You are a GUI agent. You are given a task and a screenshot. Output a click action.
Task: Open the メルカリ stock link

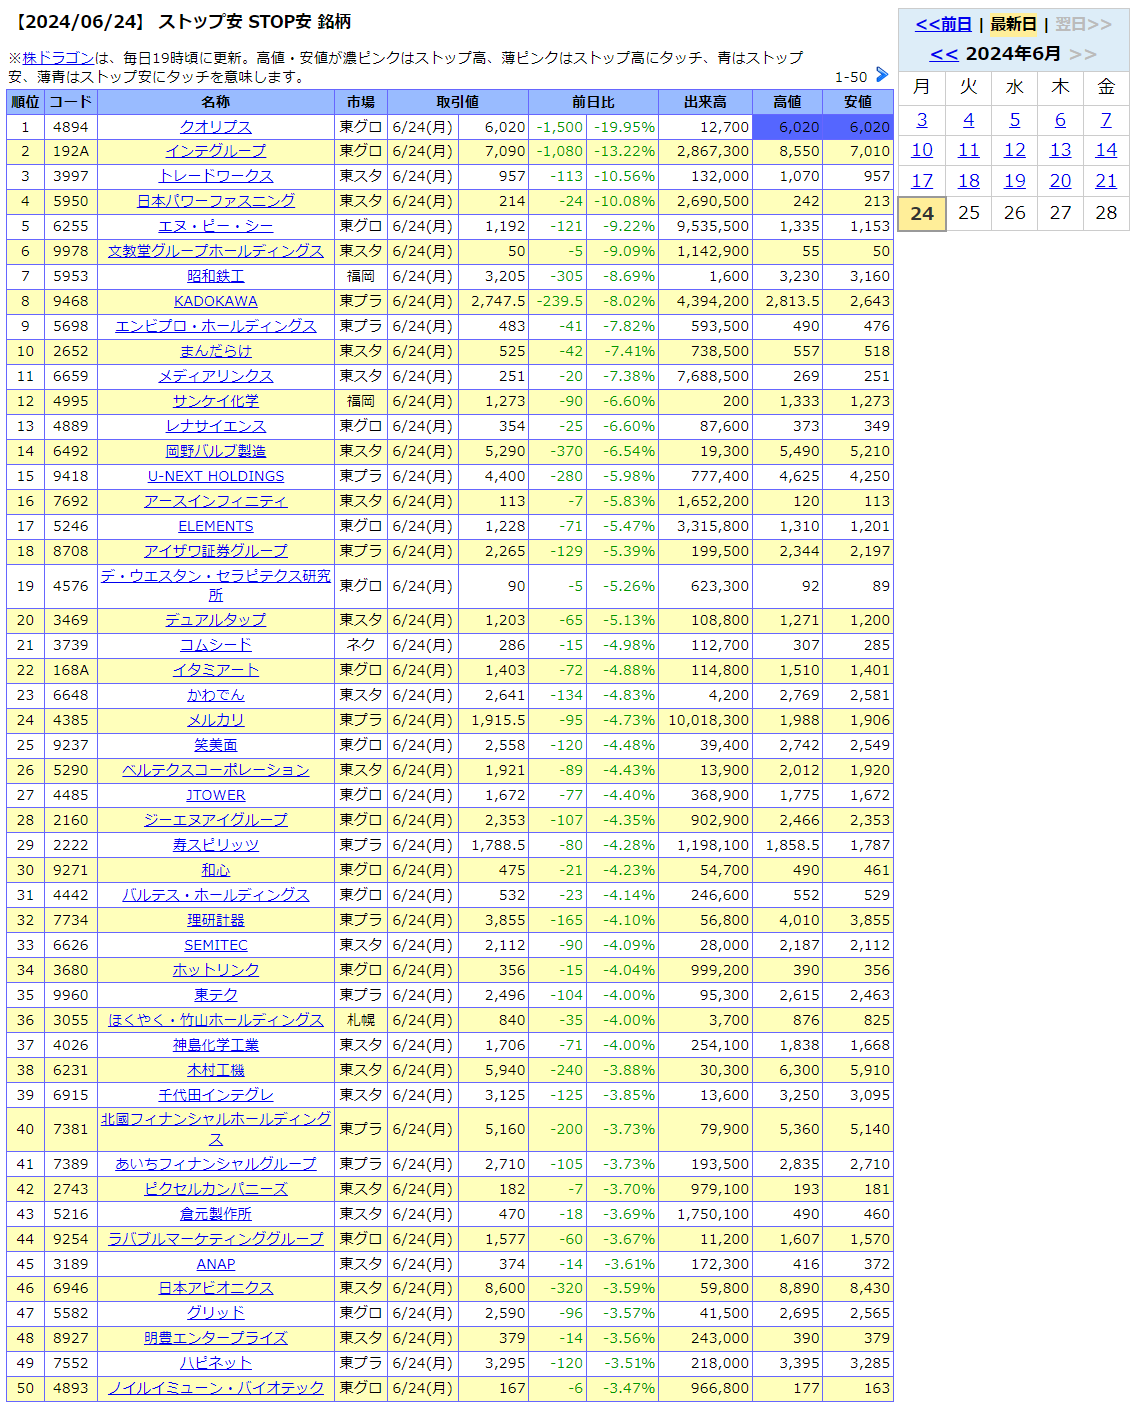[x=216, y=720]
